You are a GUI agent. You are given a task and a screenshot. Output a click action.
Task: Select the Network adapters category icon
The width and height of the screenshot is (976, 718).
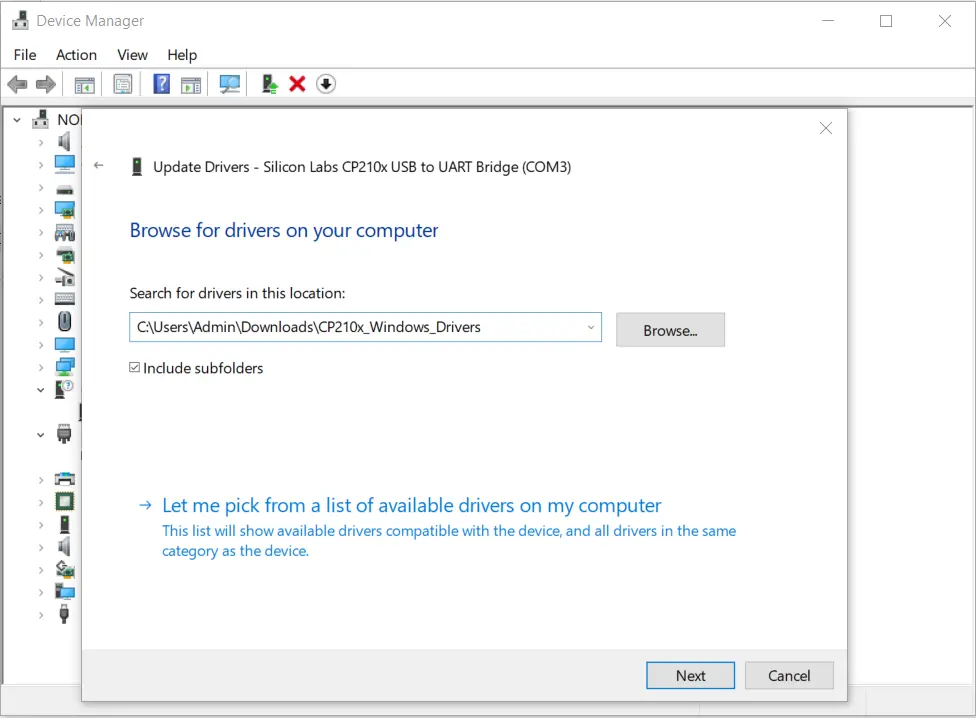pyautogui.click(x=65, y=367)
